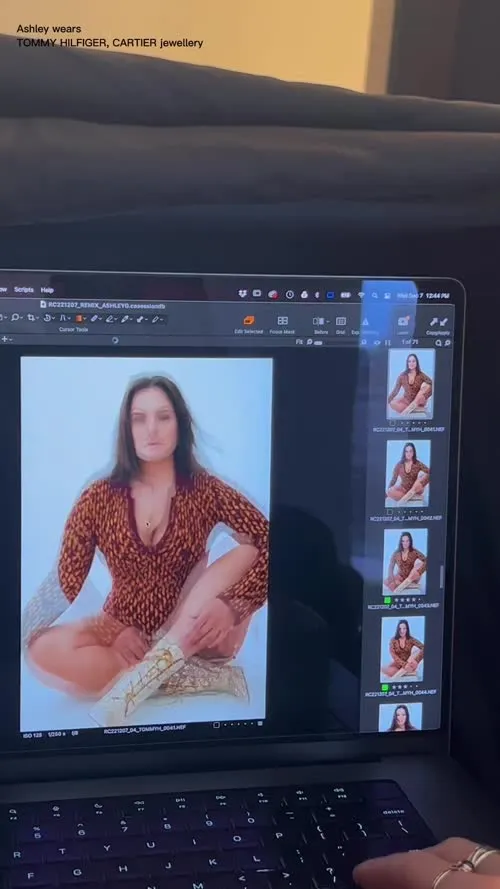This screenshot has width=500, height=889.
Task: Click the browser panel vertical scrollbar
Action: point(442,576)
